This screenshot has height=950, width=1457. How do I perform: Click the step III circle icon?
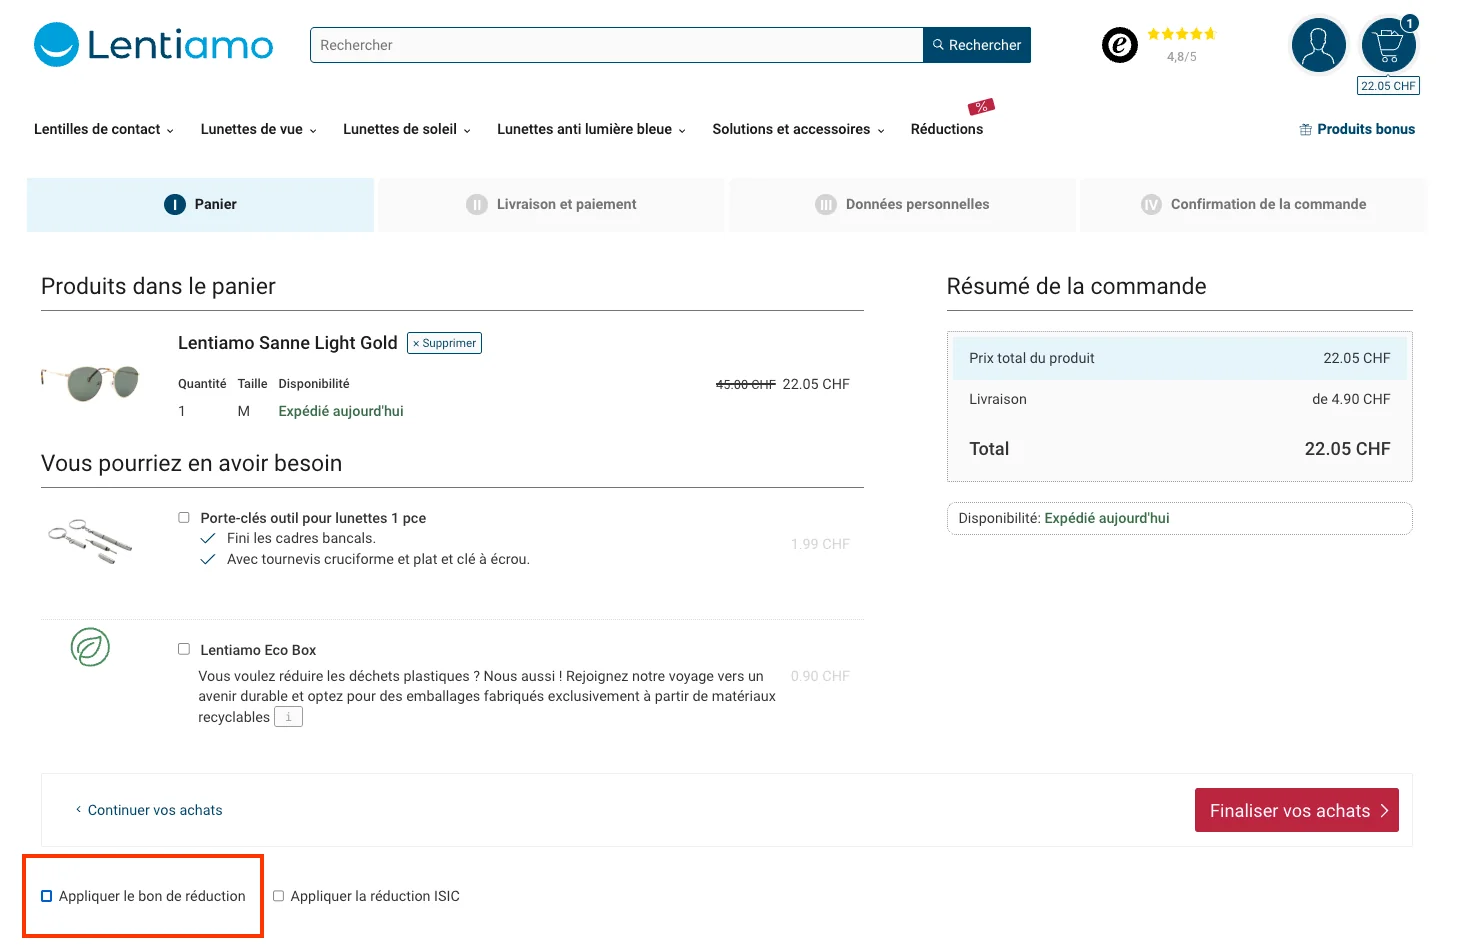click(x=826, y=204)
